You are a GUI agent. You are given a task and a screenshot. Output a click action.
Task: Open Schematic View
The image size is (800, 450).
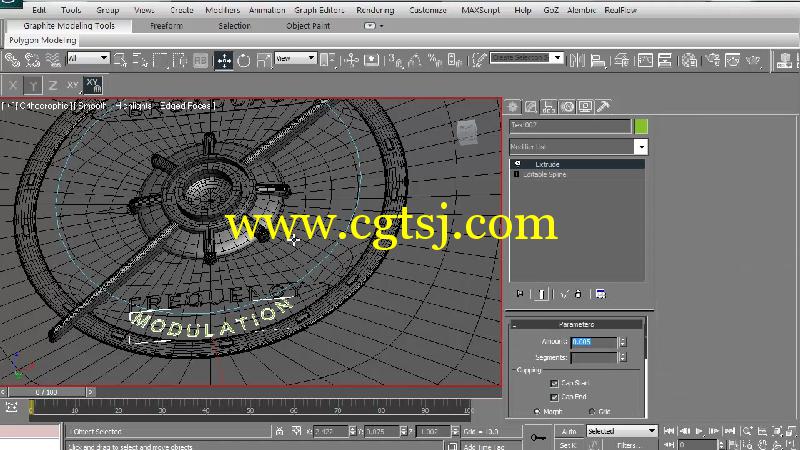tap(665, 60)
